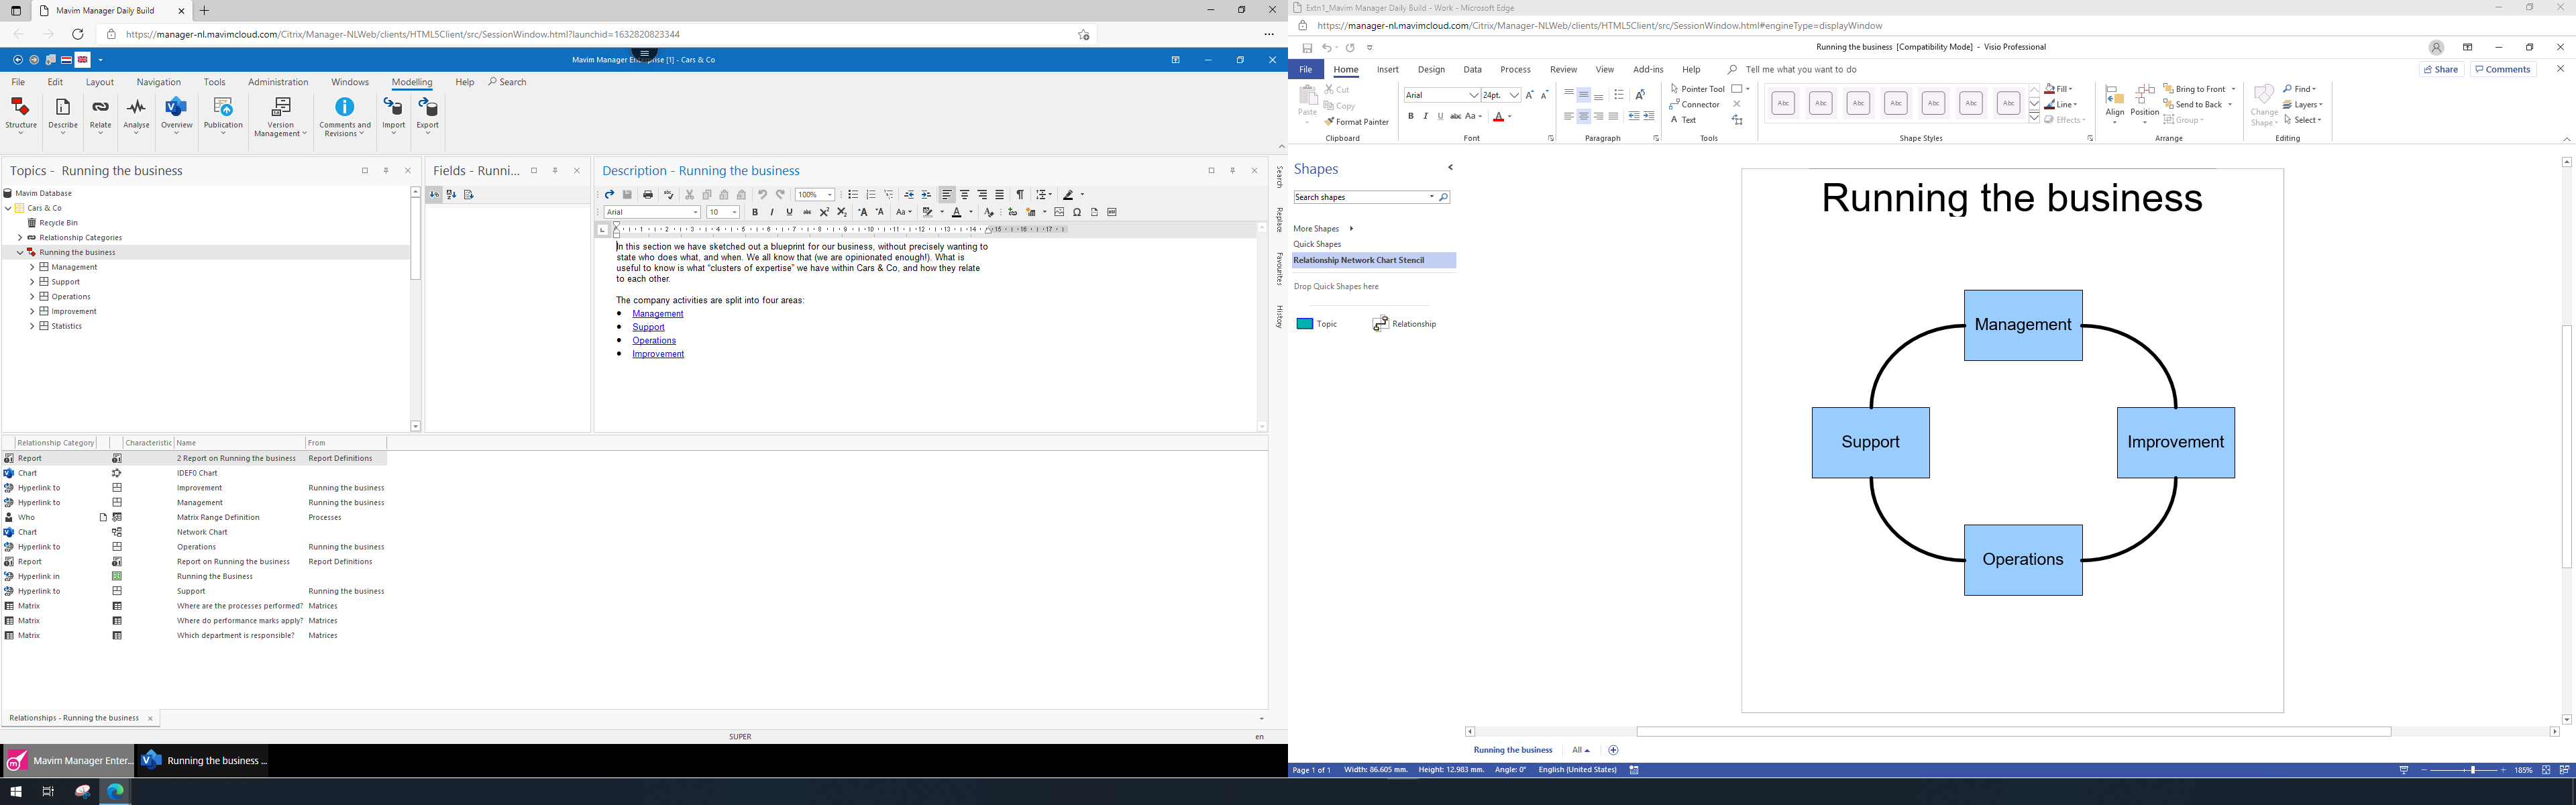Viewport: 2576px width, 805px height.
Task: Open the Visio Overview button
Action: tap(176, 115)
